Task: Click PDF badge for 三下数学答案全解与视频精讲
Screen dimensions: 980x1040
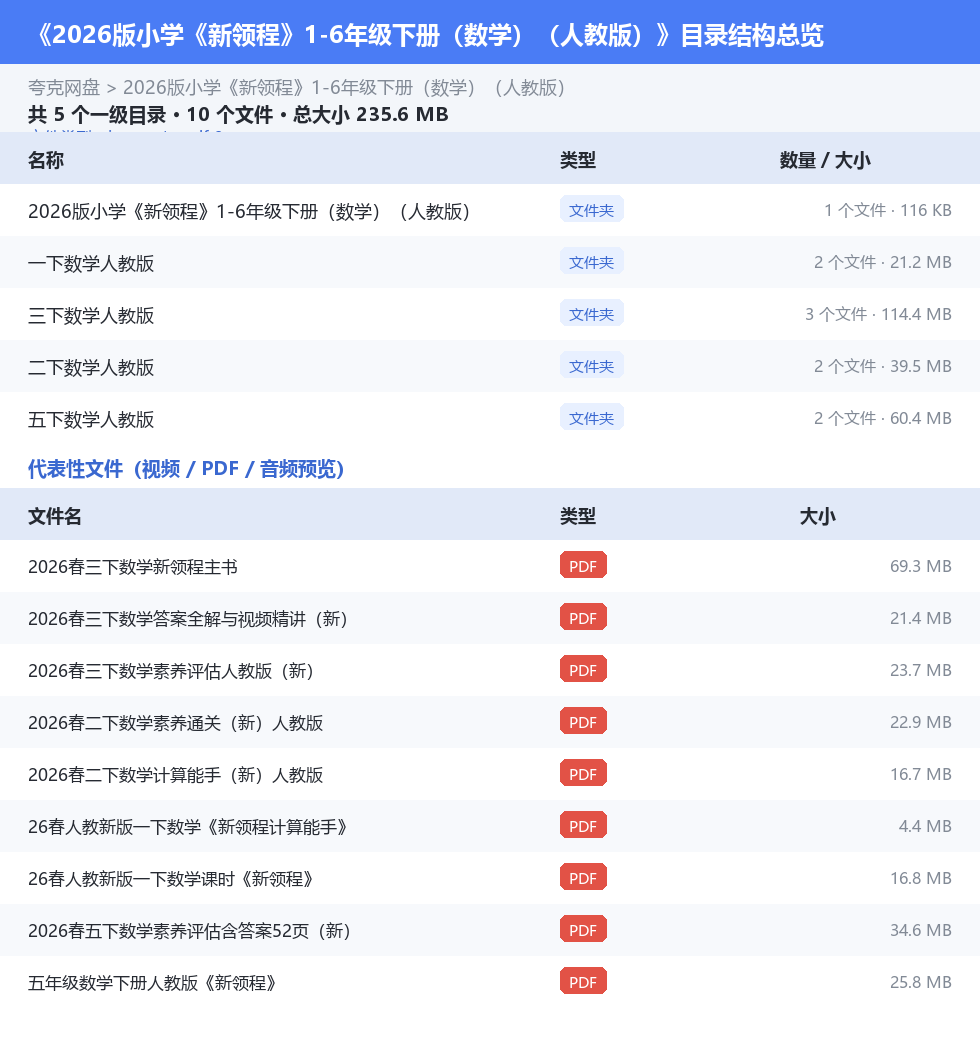Action: point(583,618)
